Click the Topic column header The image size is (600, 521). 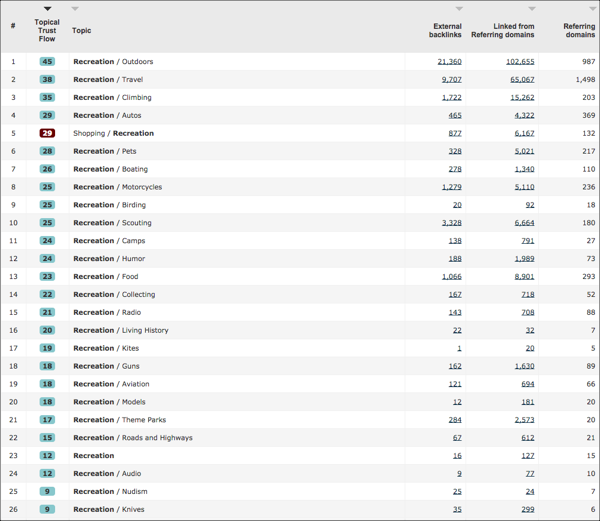pos(81,31)
